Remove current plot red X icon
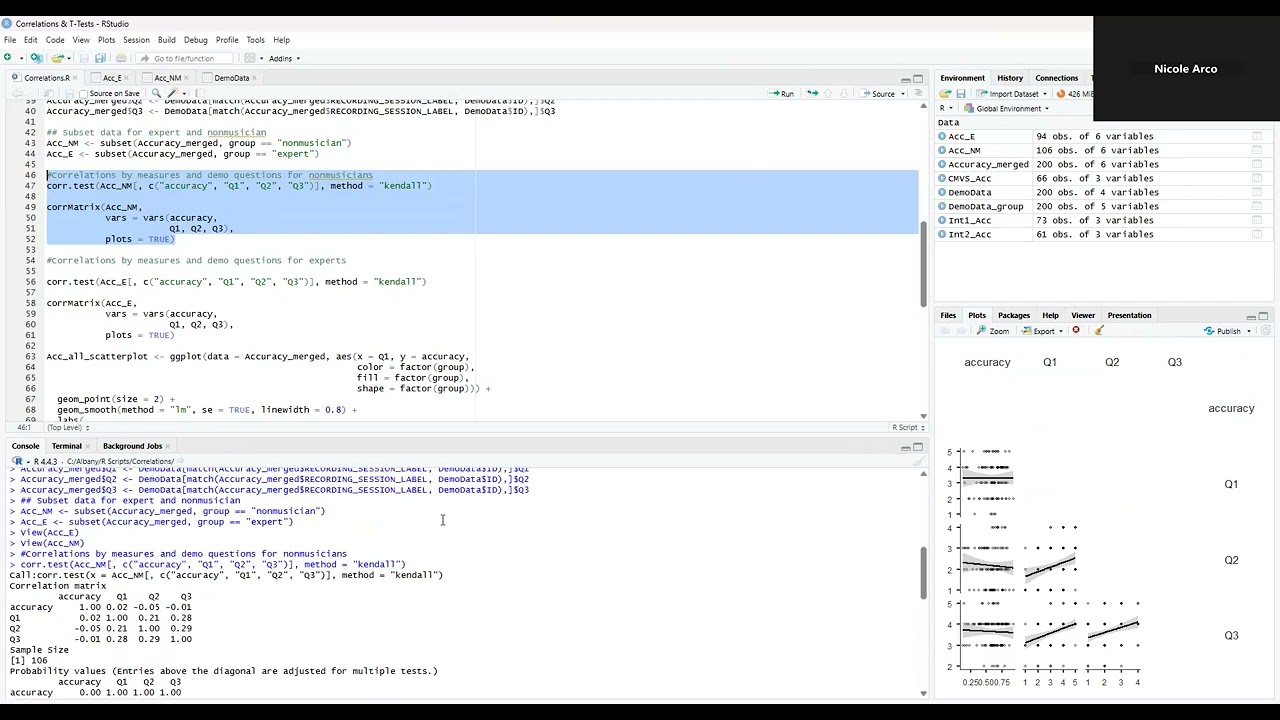Screen dimensions: 1280x720 click(x=1076, y=331)
